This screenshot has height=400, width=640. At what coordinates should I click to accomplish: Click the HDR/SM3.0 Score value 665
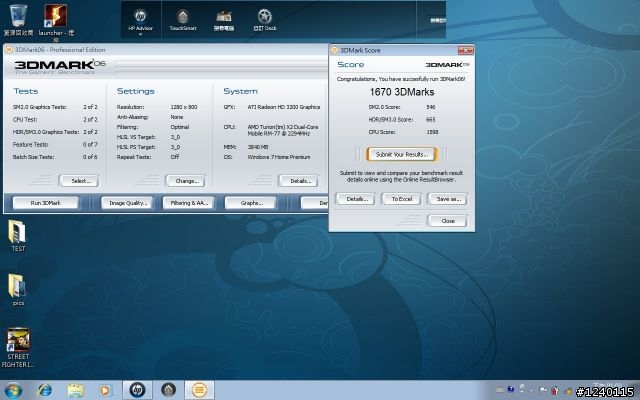pyautogui.click(x=431, y=120)
